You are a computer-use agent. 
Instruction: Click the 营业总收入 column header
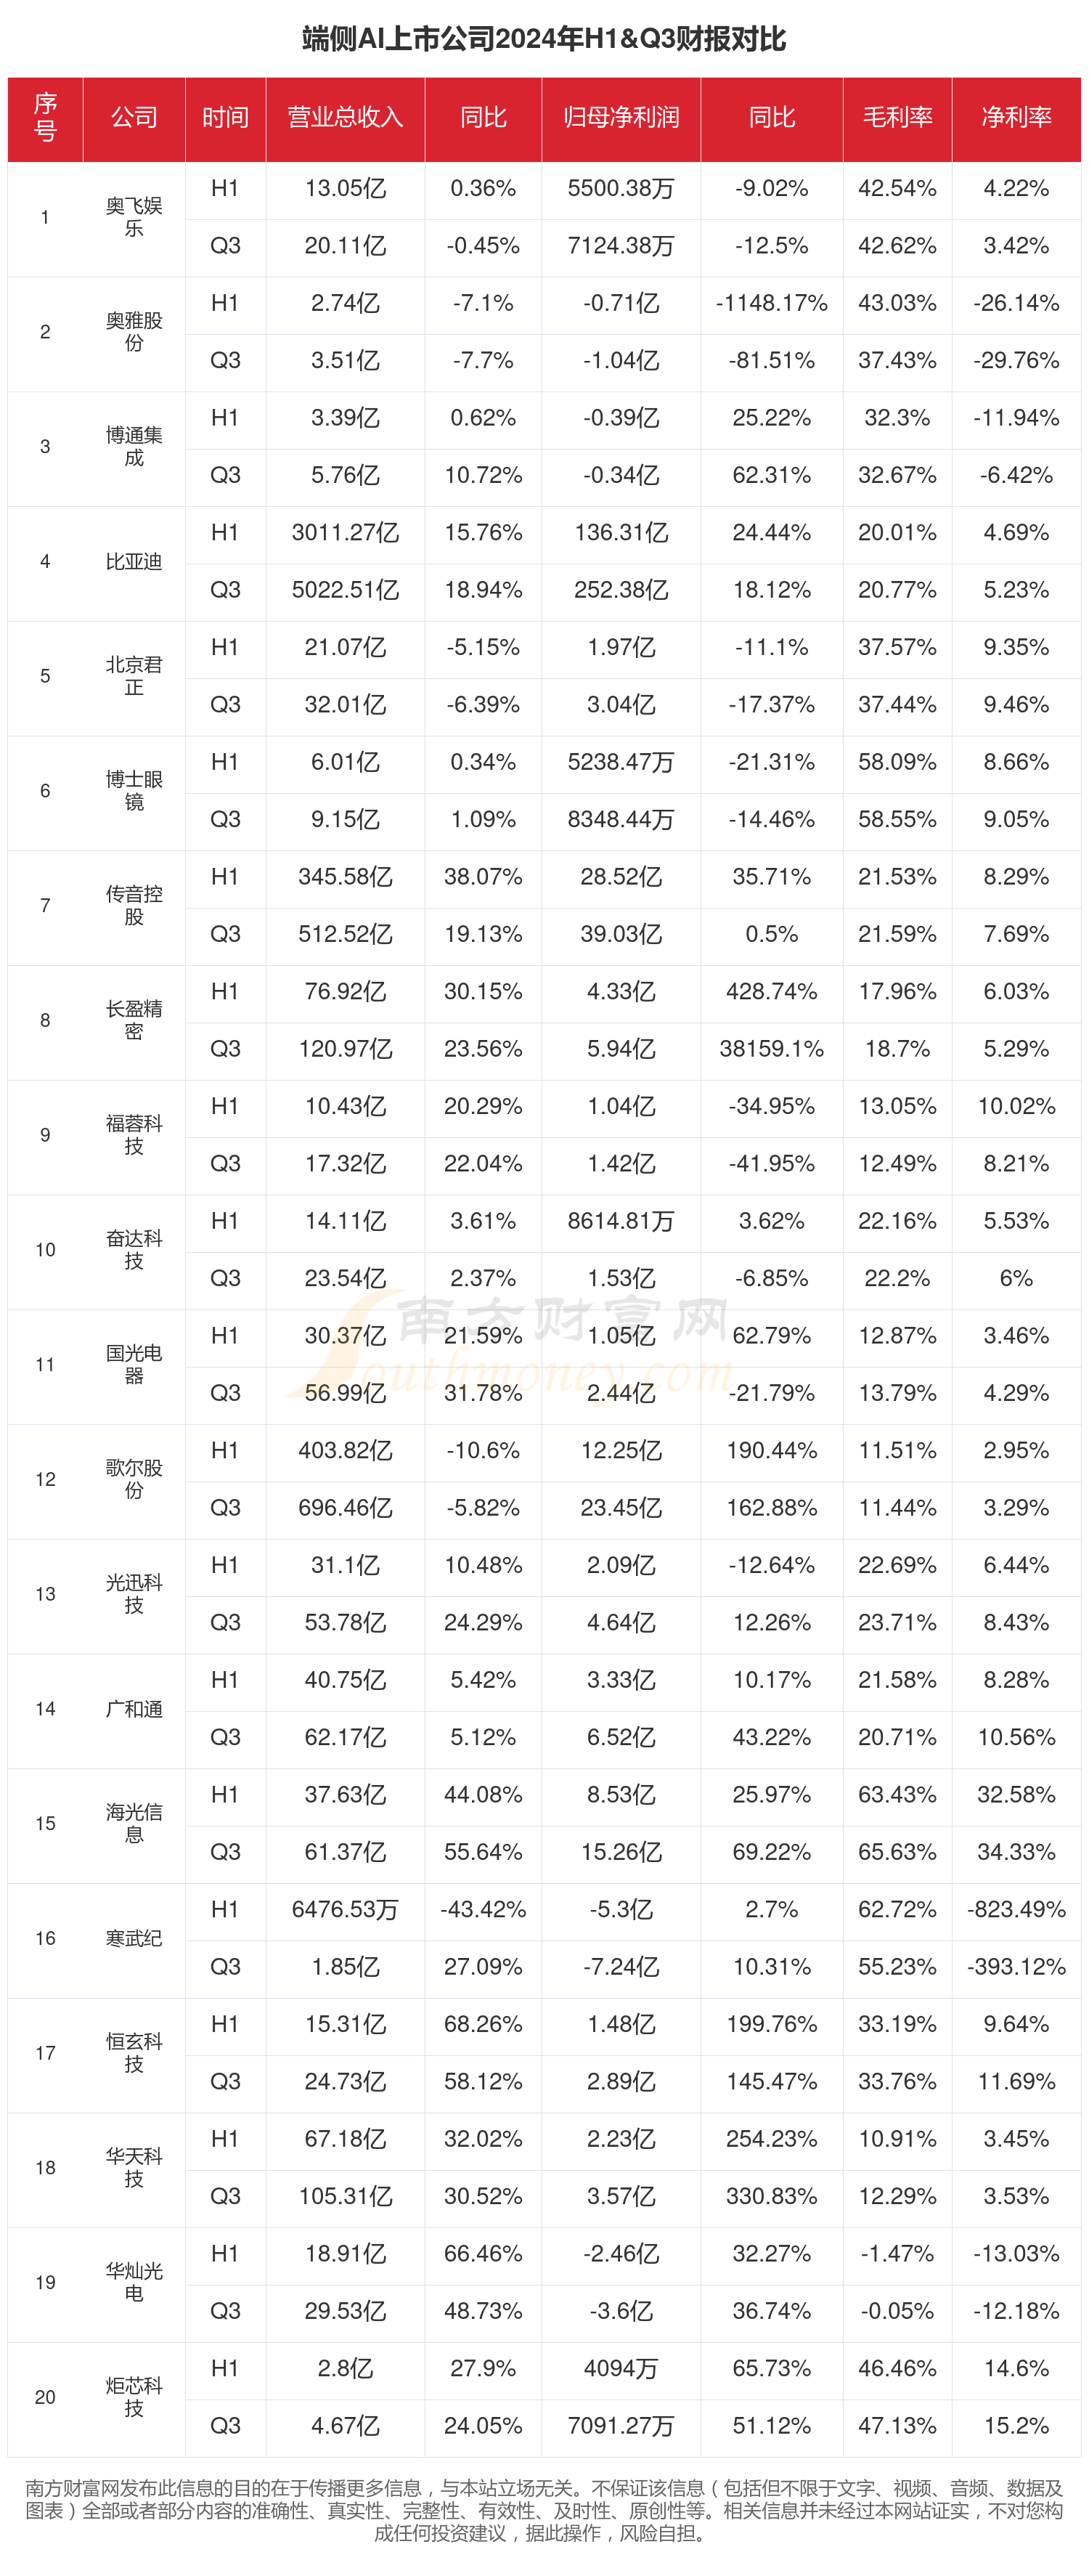(345, 118)
